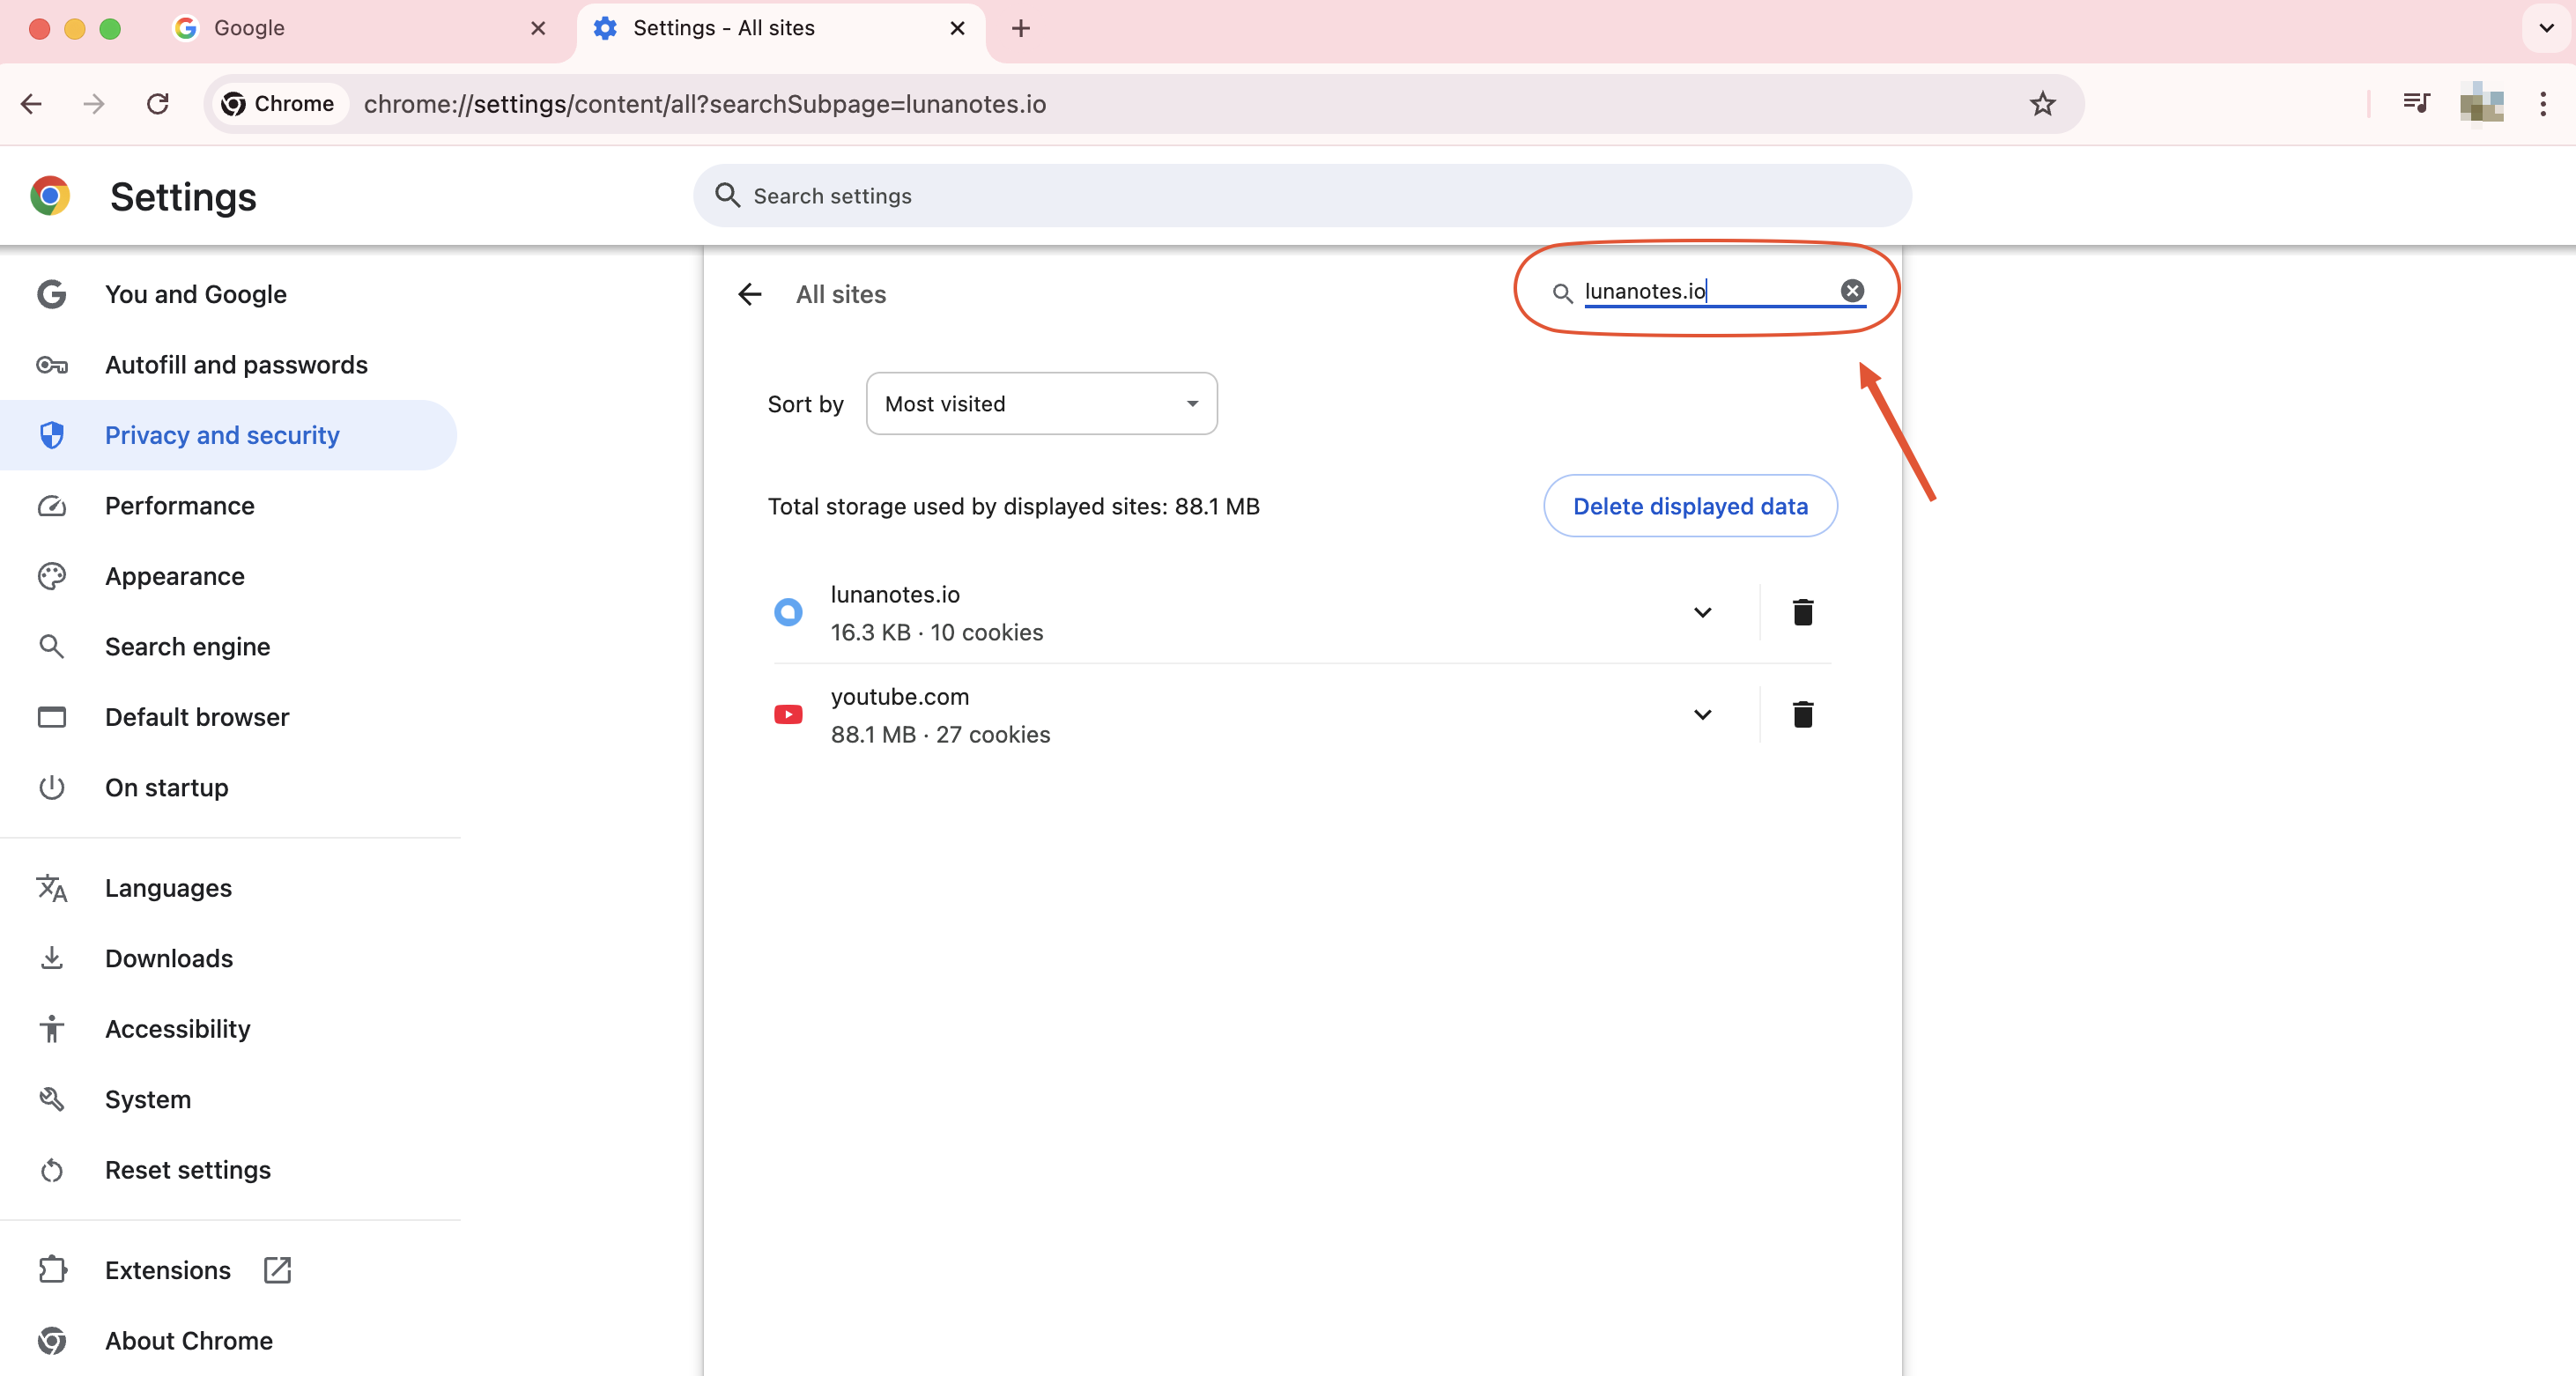Screen dimensions: 2576x1376
Task: Go back to previous settings page arrow
Action: (750, 294)
